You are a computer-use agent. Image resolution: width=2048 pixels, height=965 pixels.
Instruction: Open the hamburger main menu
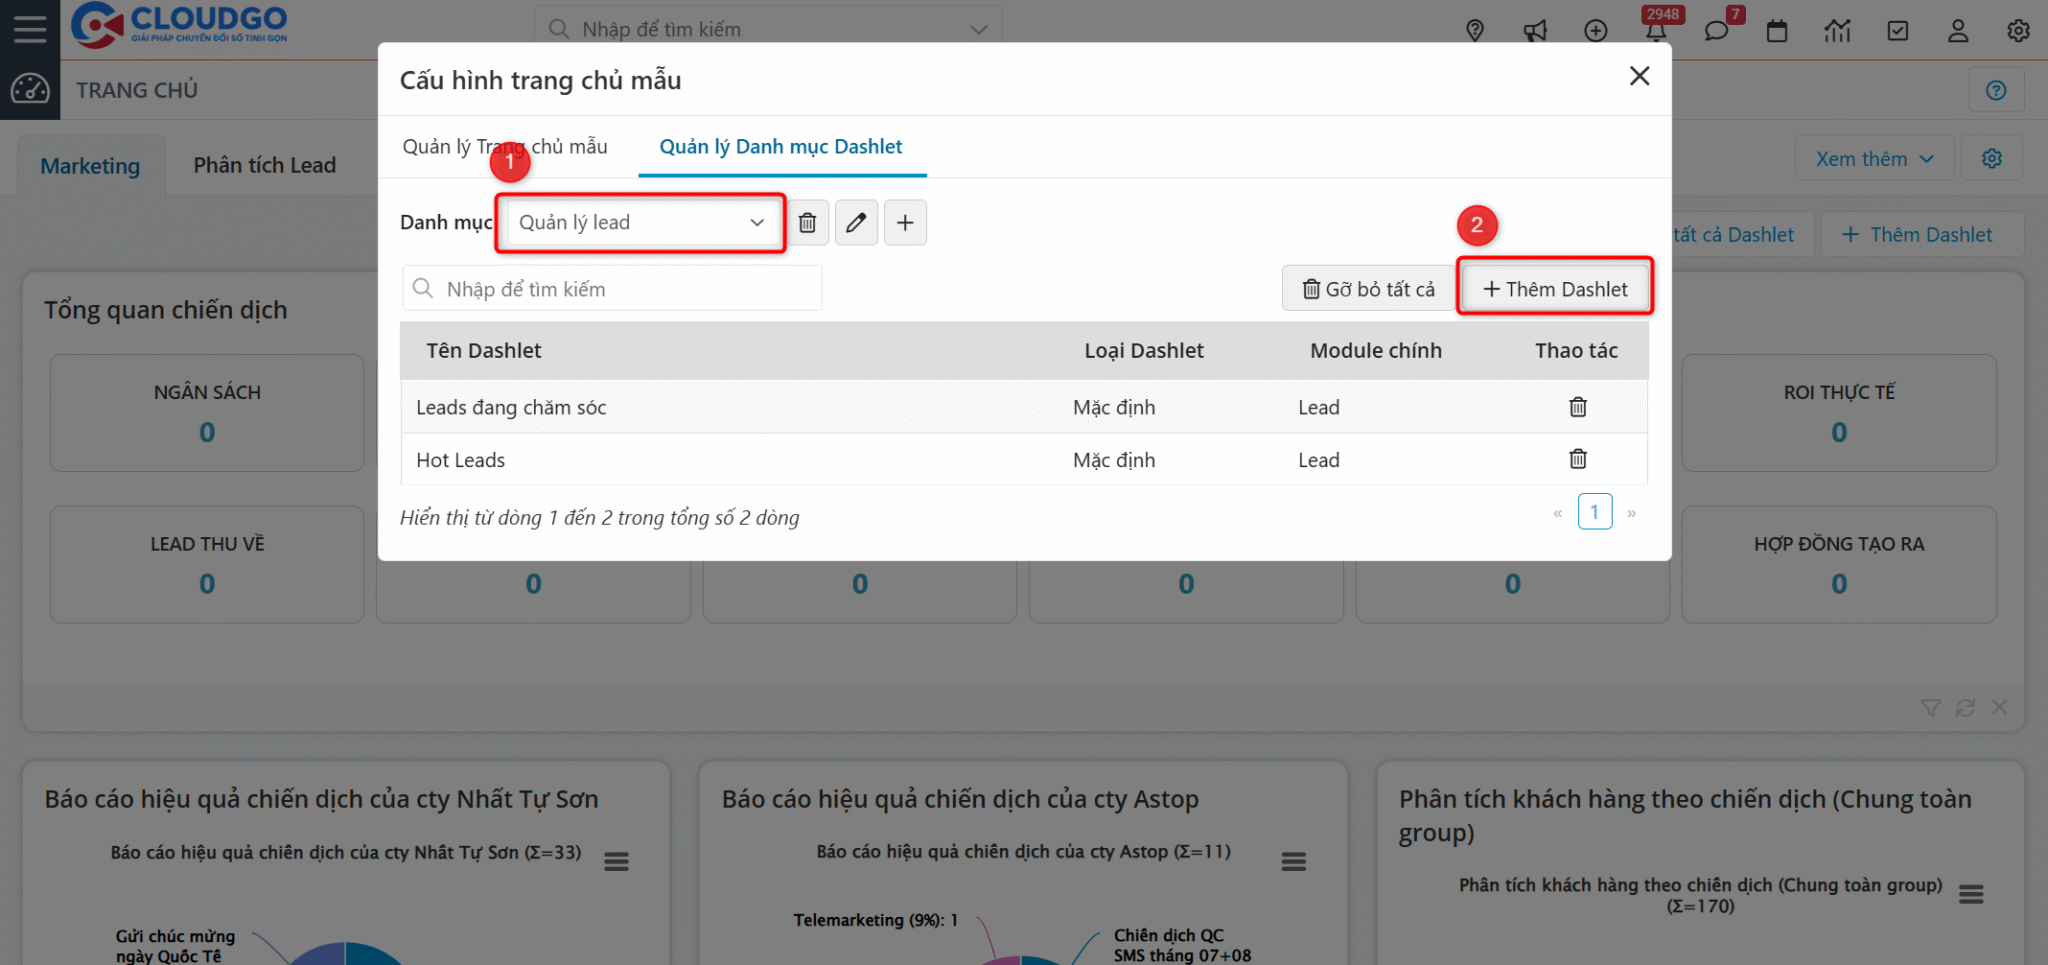[x=30, y=29]
